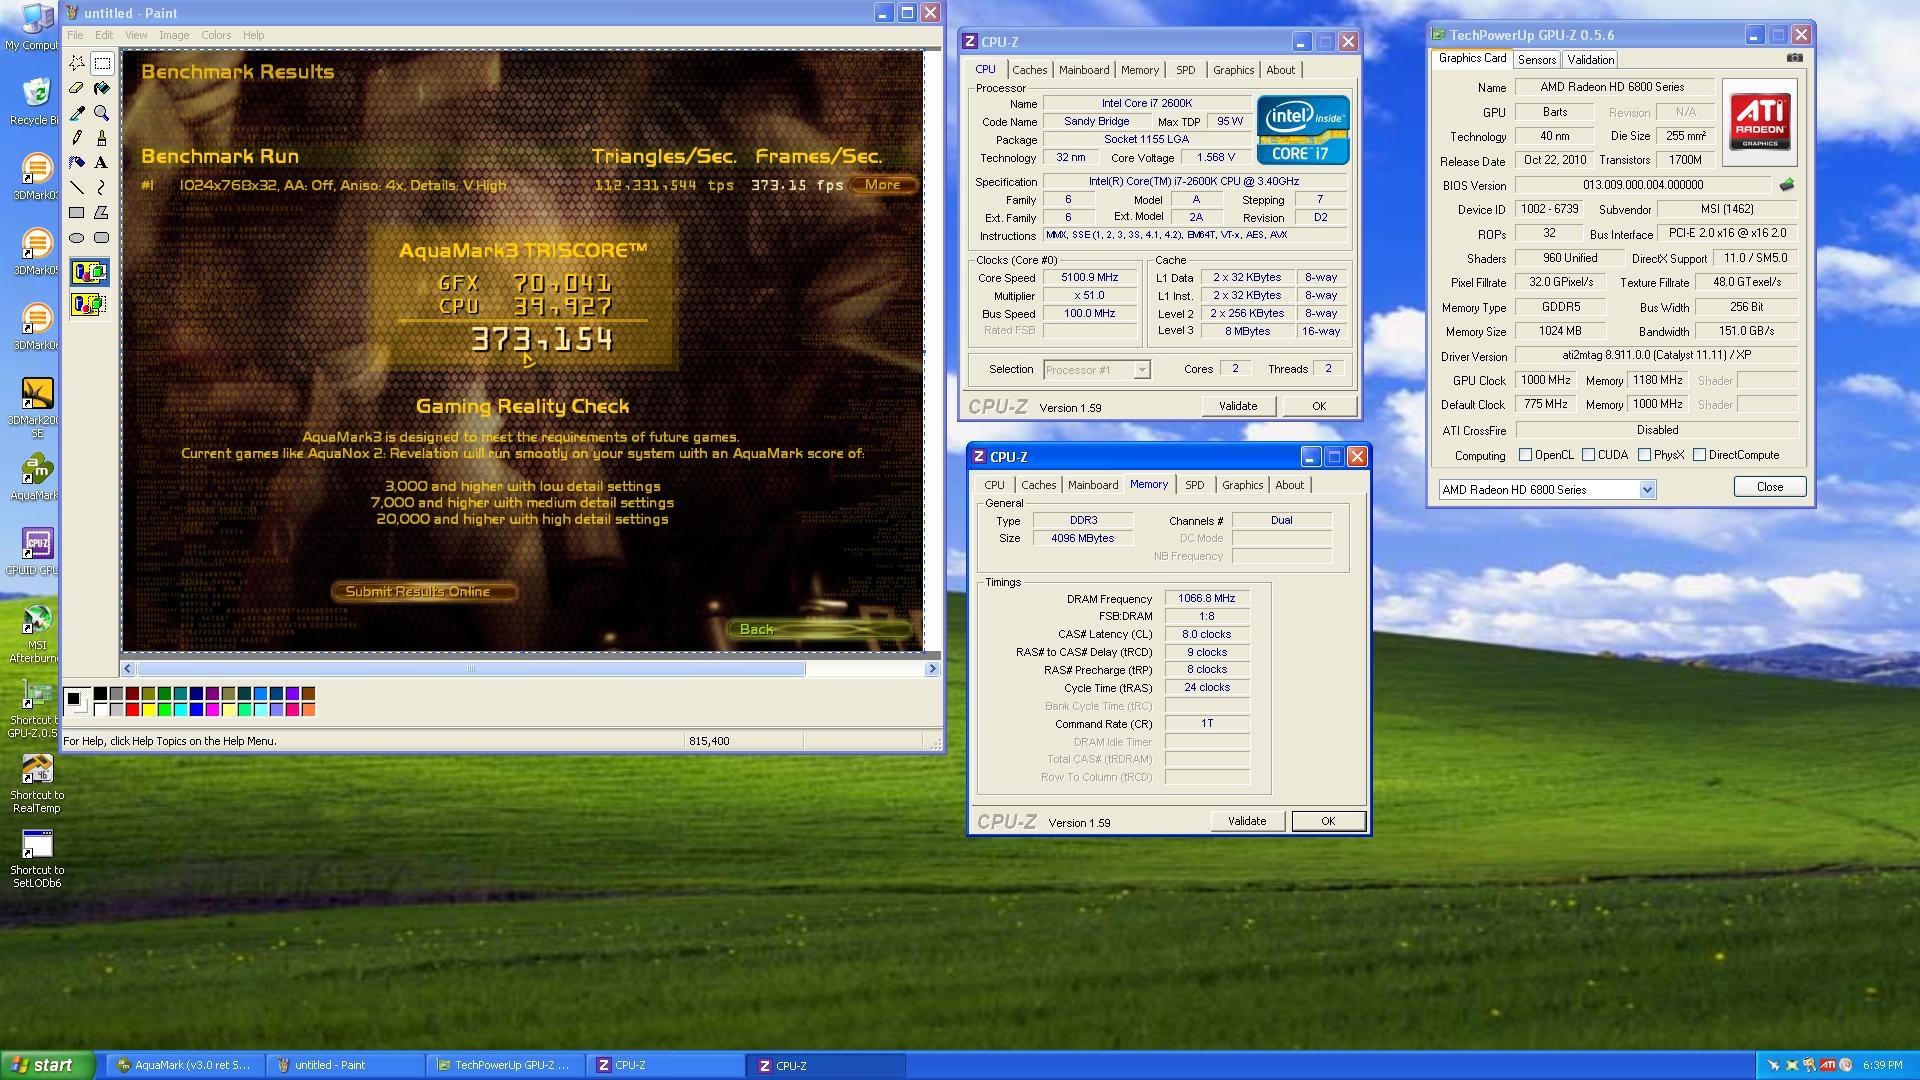Click the GPU-Z BIOS save chip icon
1920x1080 pixels.
pyautogui.click(x=1787, y=185)
